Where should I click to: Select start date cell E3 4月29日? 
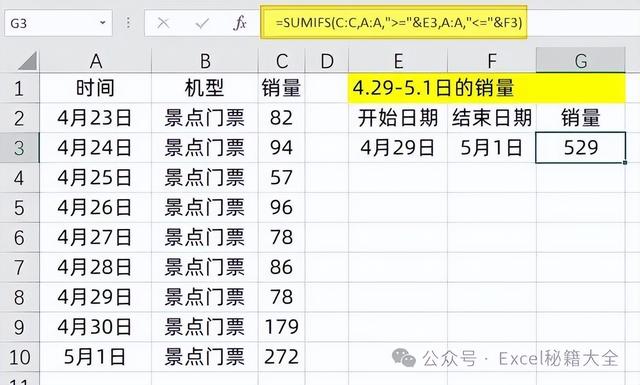[x=398, y=148]
